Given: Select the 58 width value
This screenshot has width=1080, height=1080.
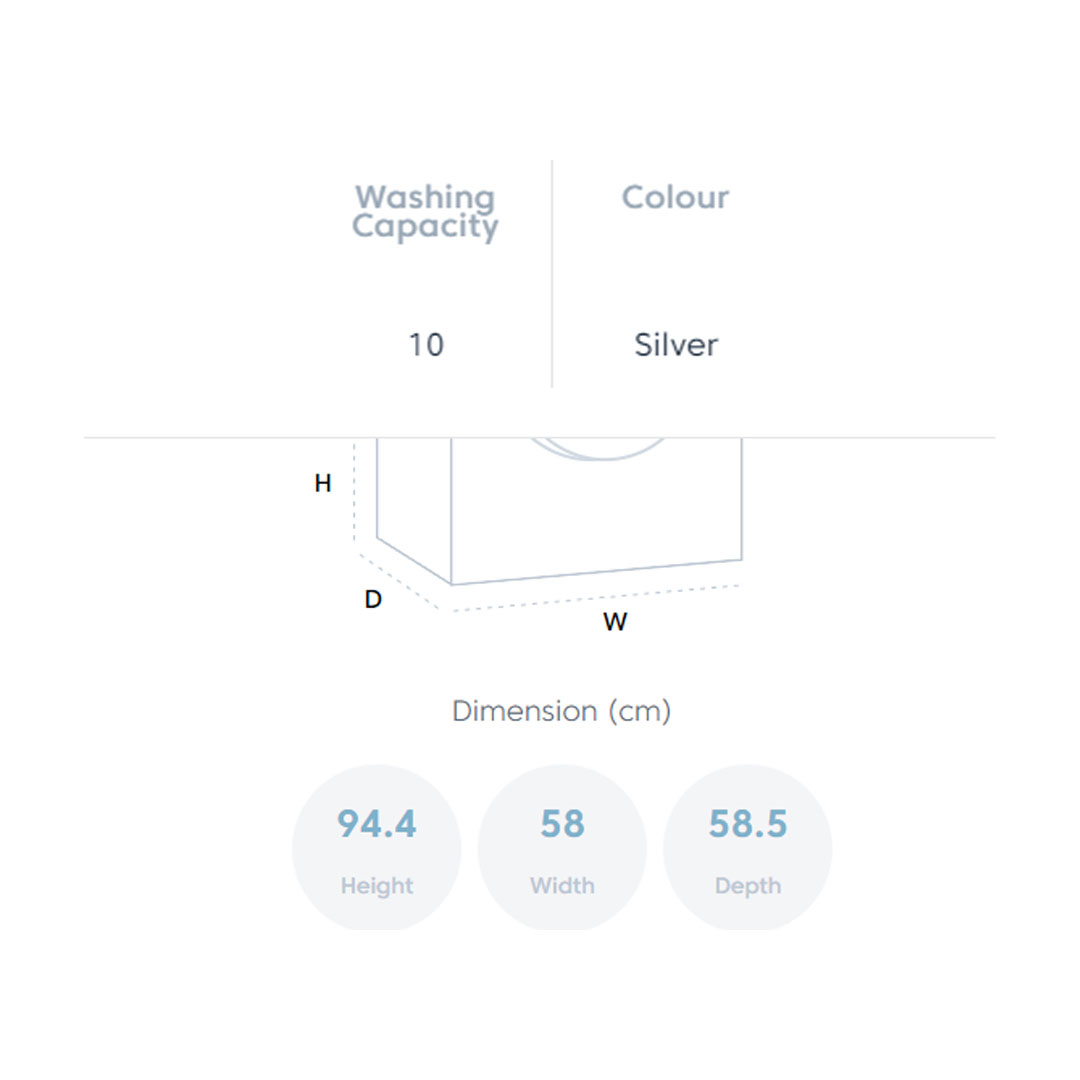Looking at the screenshot, I should (562, 824).
